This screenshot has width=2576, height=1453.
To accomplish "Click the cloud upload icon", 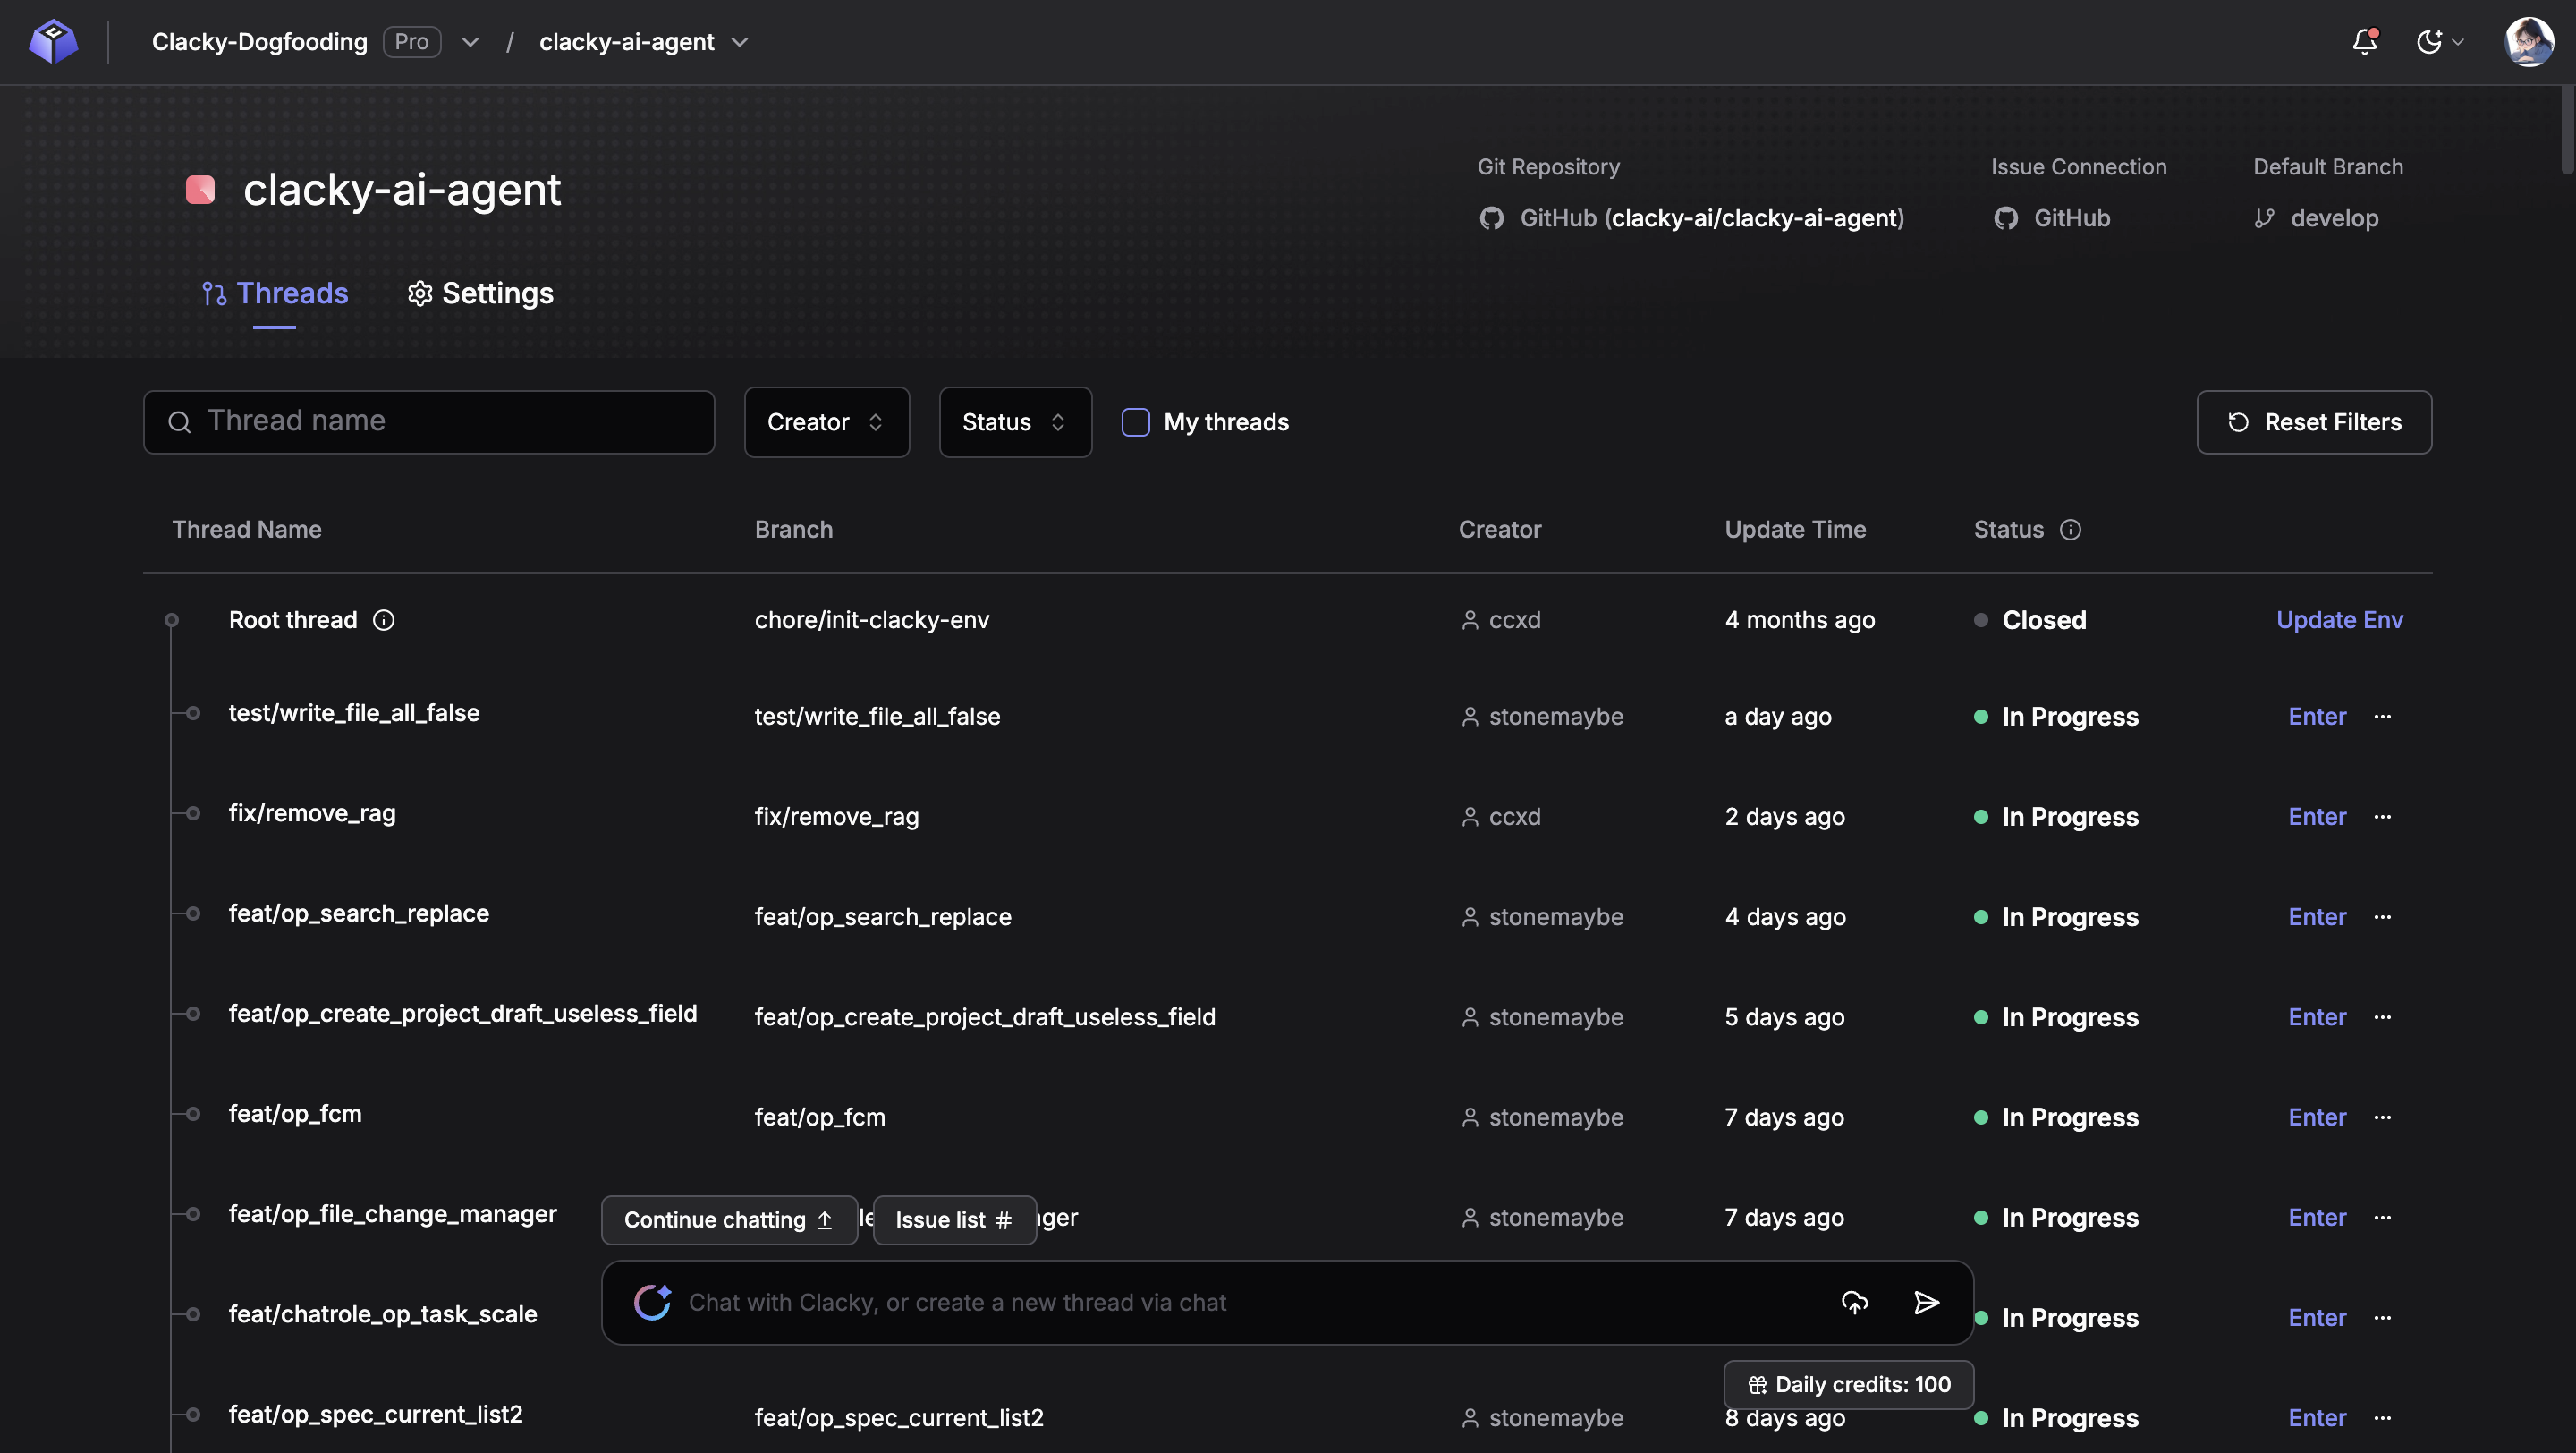I will [x=1854, y=1302].
